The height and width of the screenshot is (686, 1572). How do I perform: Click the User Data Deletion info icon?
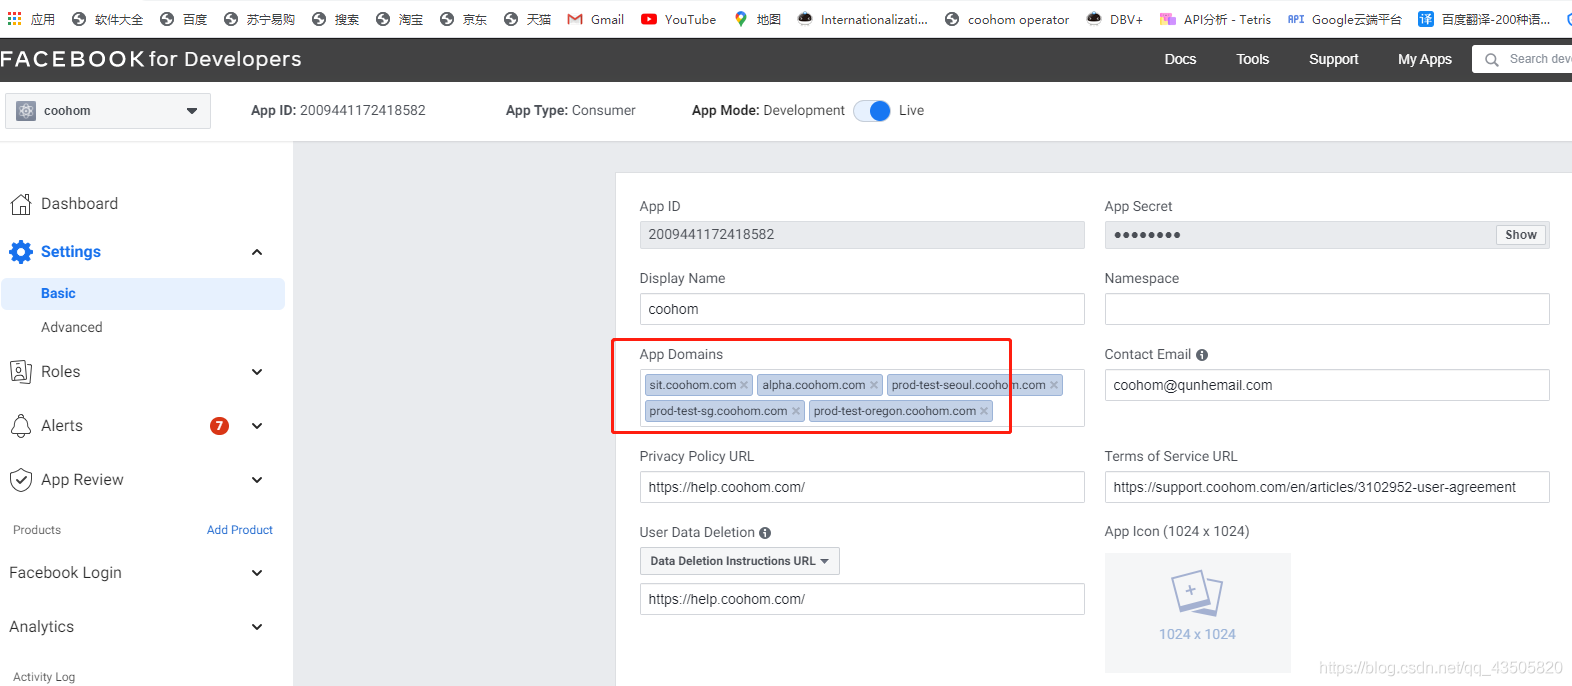click(x=765, y=533)
